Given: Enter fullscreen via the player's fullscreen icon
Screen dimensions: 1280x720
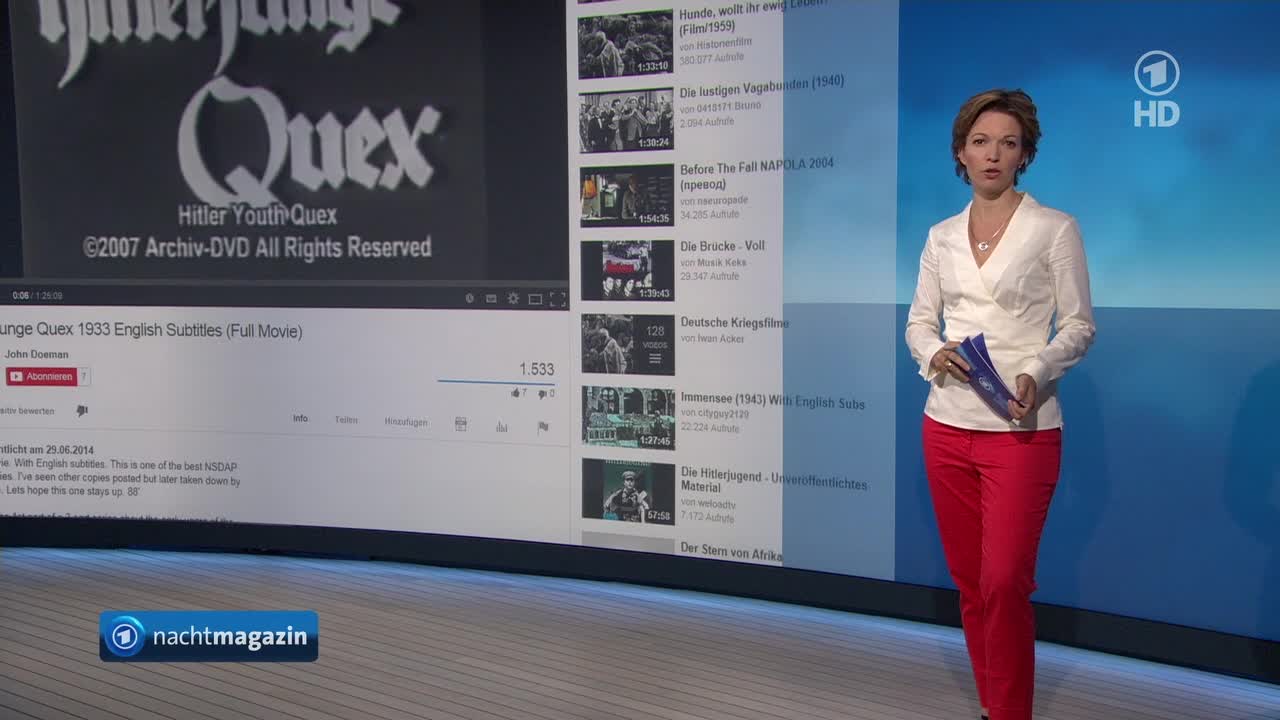Looking at the screenshot, I should [558, 299].
